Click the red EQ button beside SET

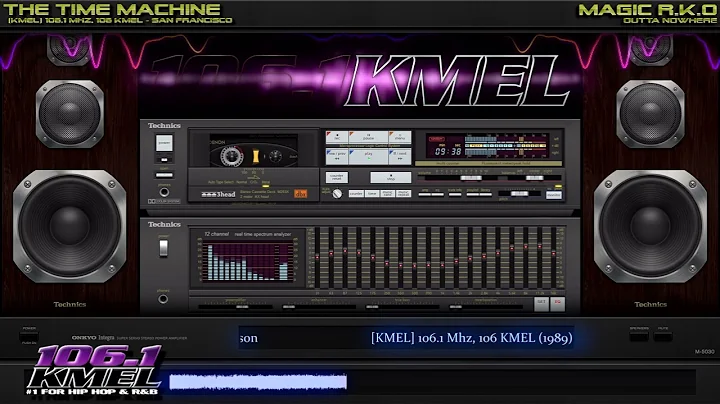[x=557, y=303]
